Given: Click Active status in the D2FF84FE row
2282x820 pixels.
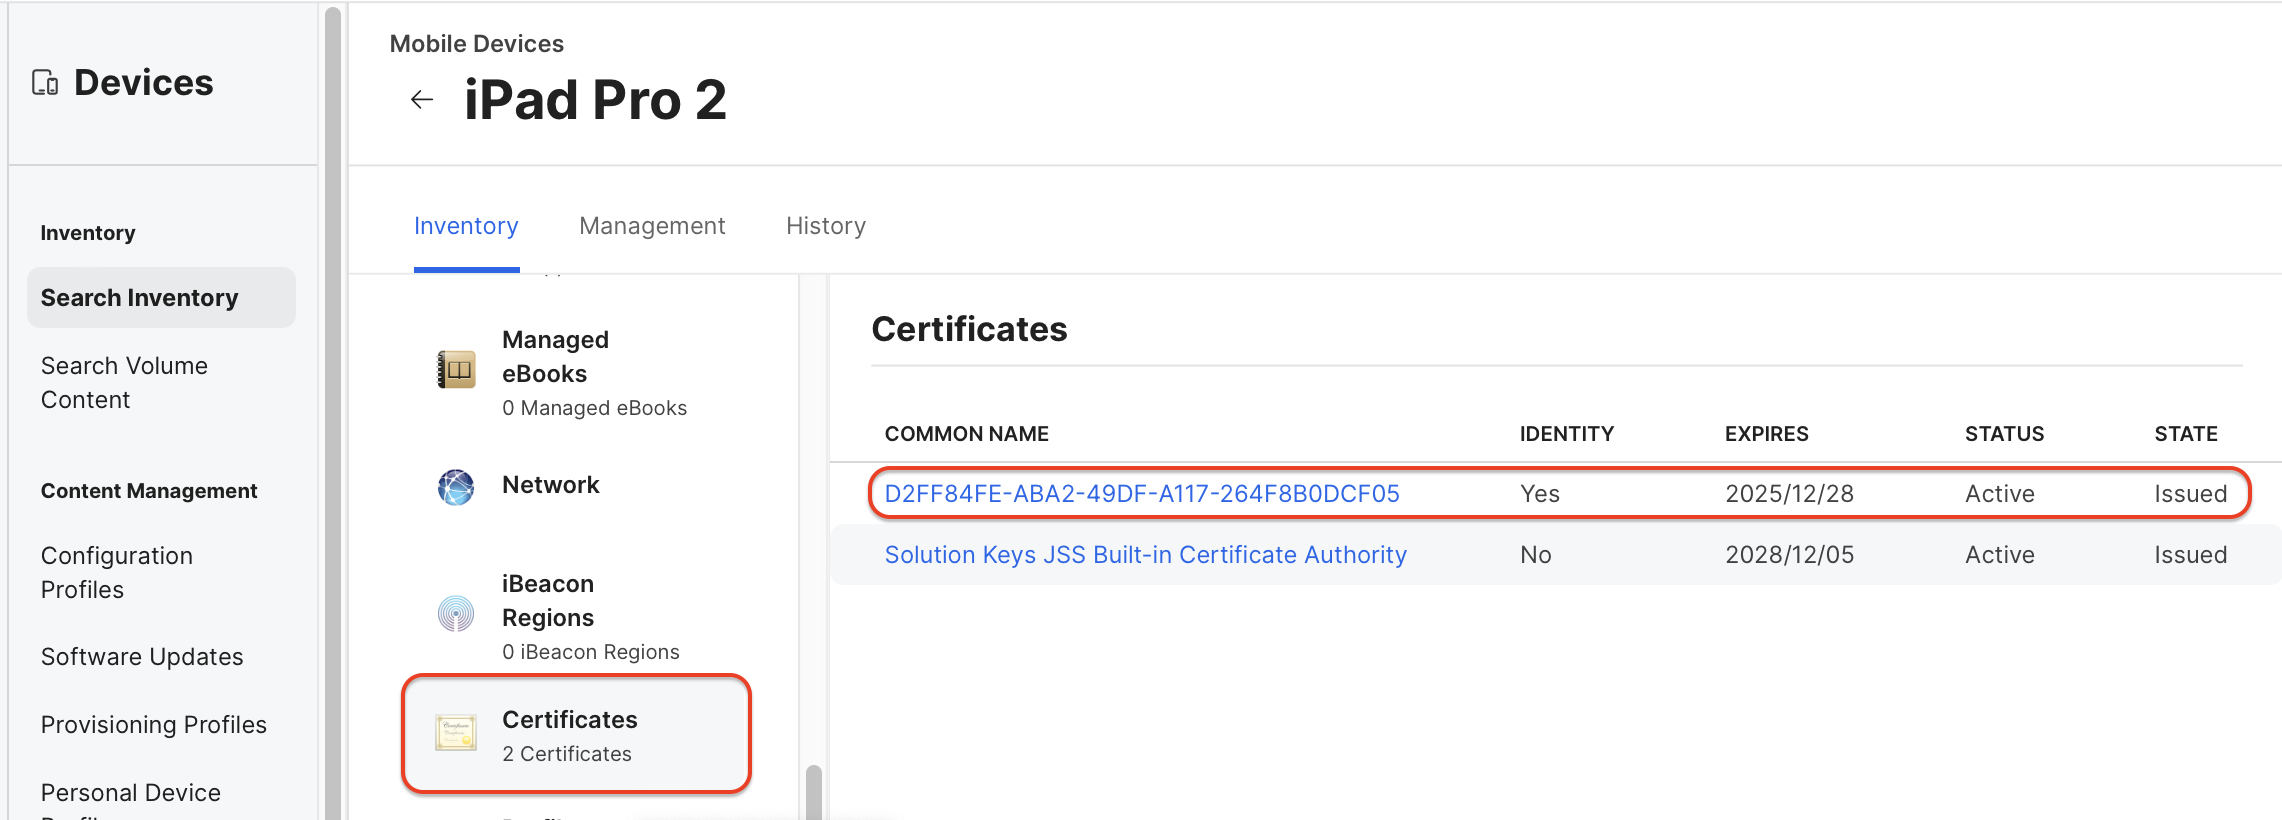Looking at the screenshot, I should pos(2000,494).
